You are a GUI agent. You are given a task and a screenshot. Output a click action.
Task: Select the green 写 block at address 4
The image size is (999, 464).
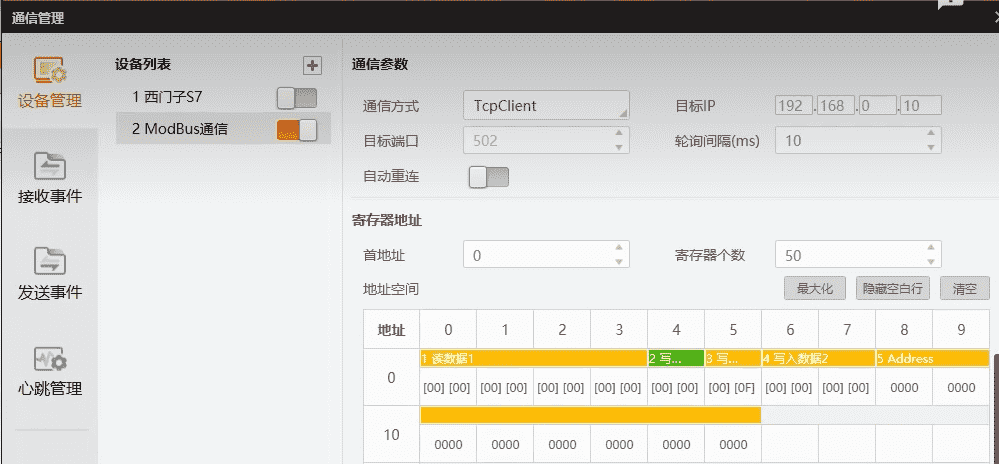point(676,358)
